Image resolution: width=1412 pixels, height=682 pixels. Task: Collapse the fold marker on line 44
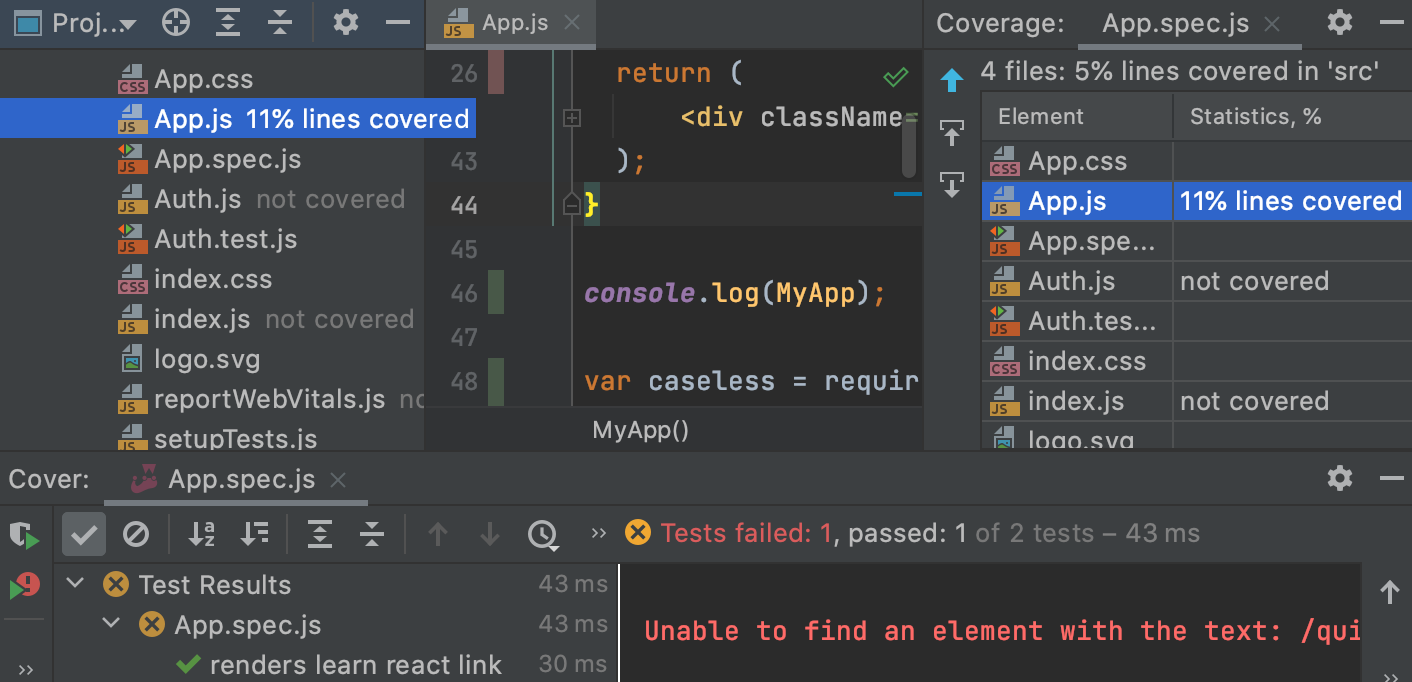click(x=571, y=205)
